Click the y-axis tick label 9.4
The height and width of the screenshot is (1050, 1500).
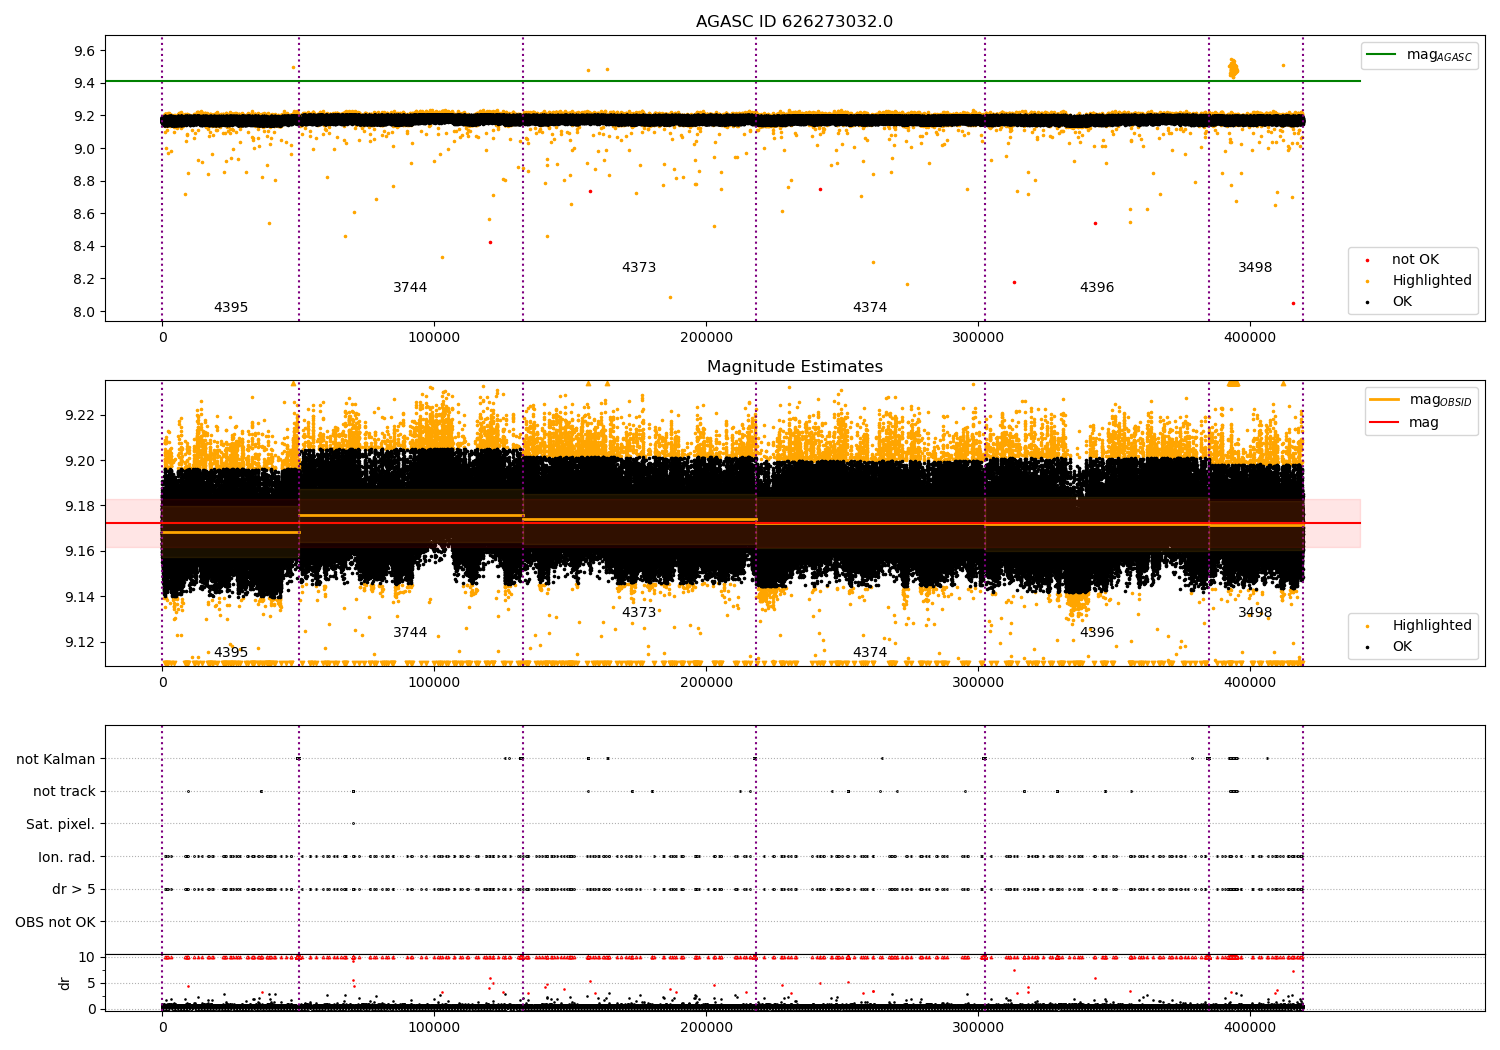[85, 83]
